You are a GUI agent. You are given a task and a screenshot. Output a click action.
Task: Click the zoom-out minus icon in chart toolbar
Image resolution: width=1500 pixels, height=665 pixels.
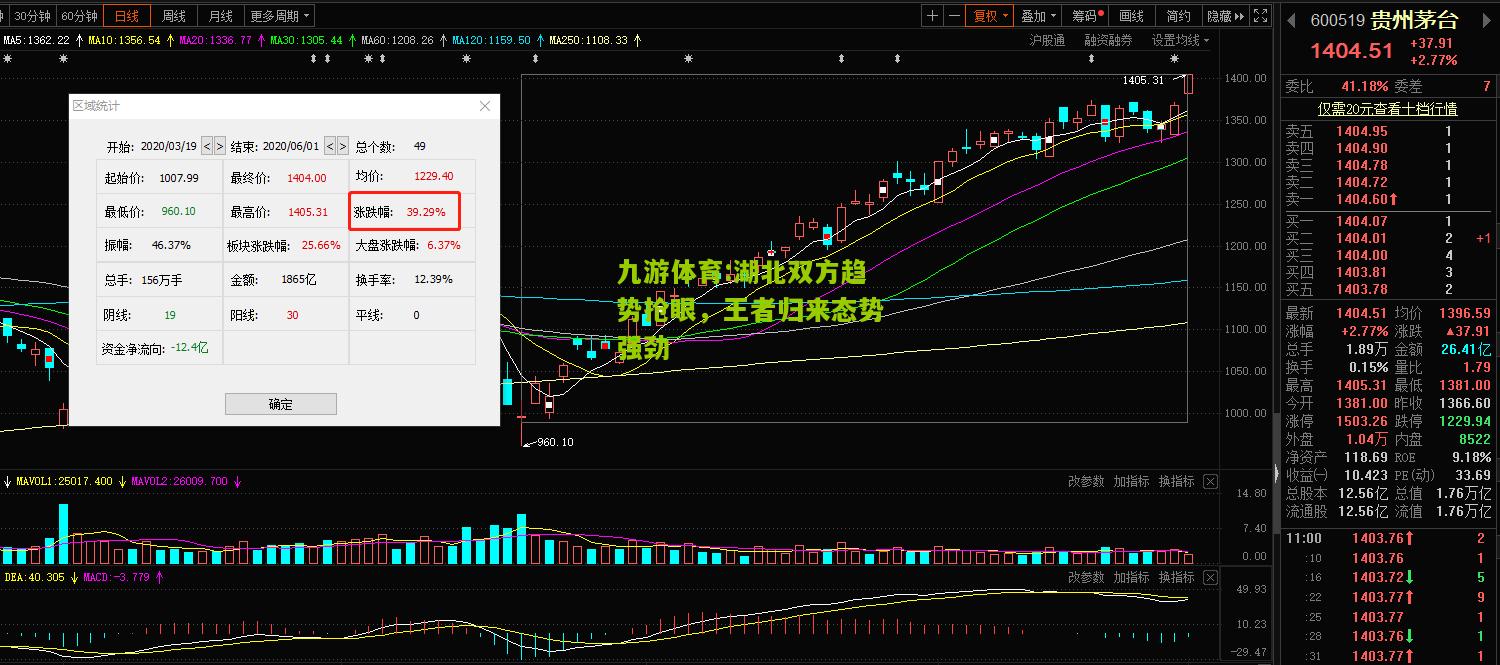[x=955, y=16]
